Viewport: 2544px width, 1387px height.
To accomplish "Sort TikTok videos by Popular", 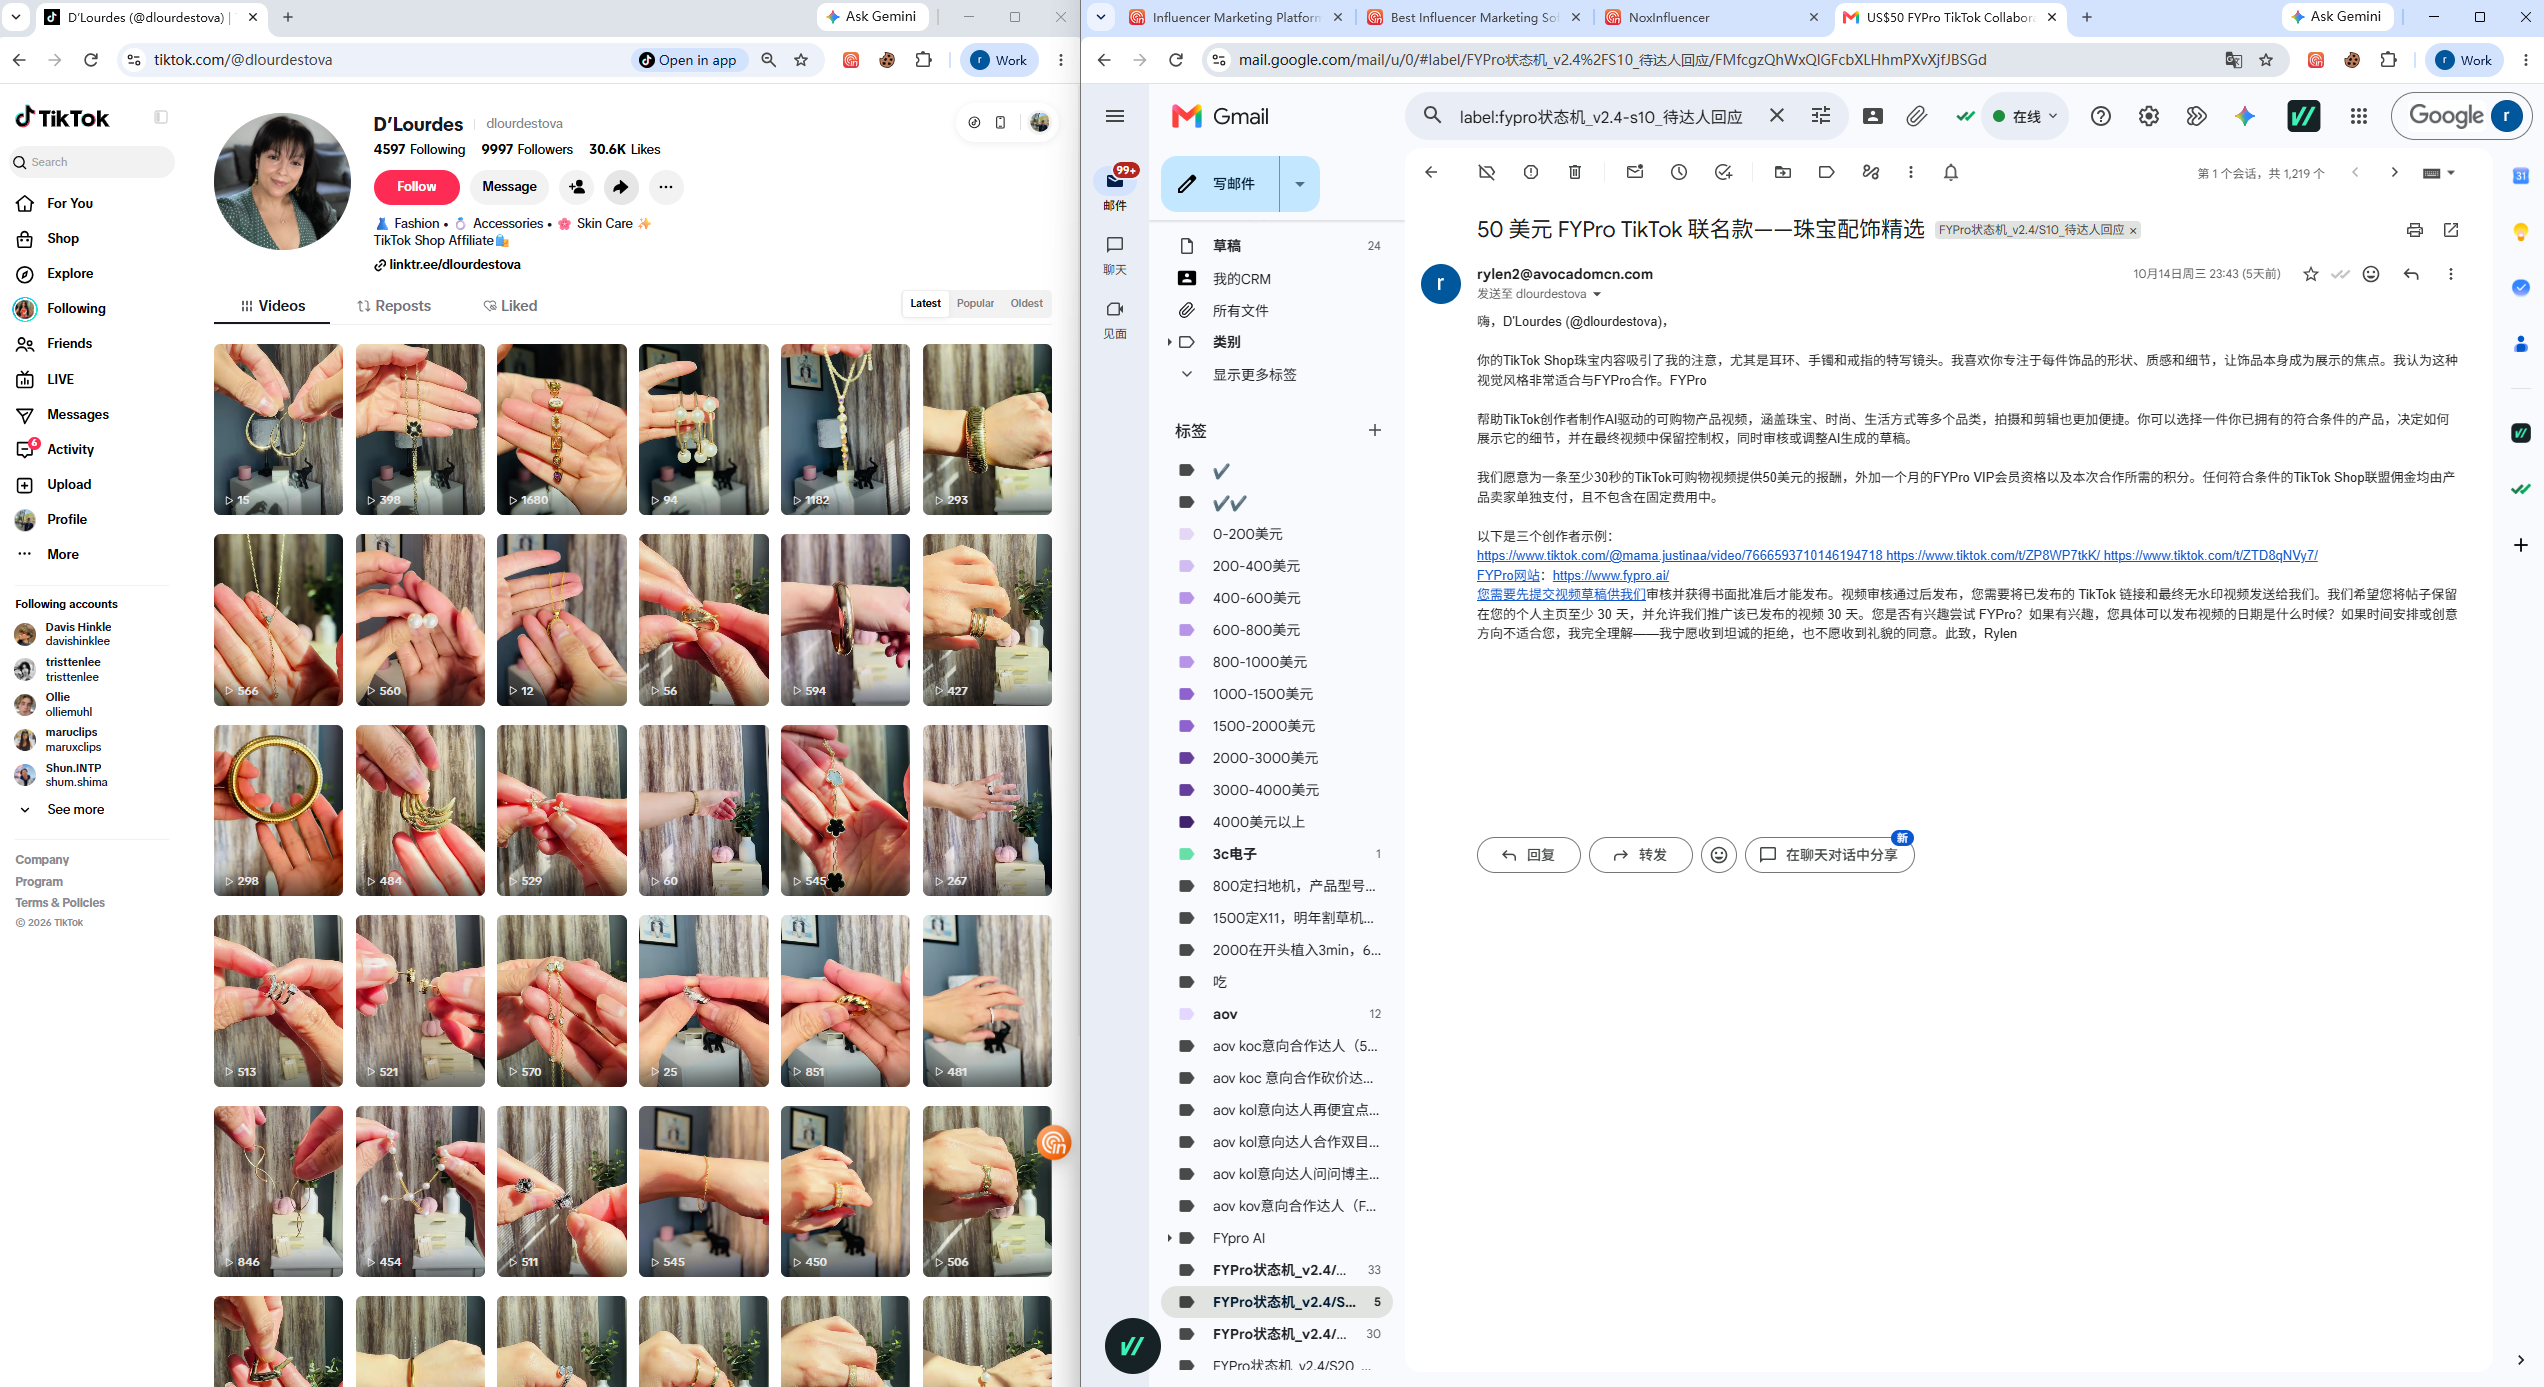I will point(975,303).
